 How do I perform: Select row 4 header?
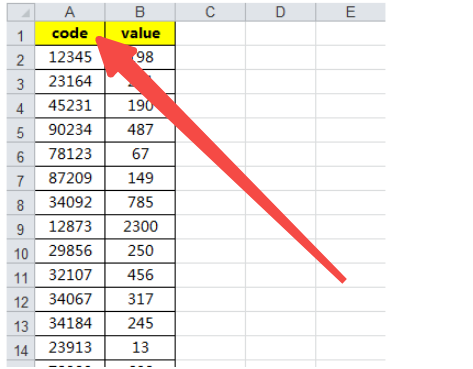click(x=21, y=106)
